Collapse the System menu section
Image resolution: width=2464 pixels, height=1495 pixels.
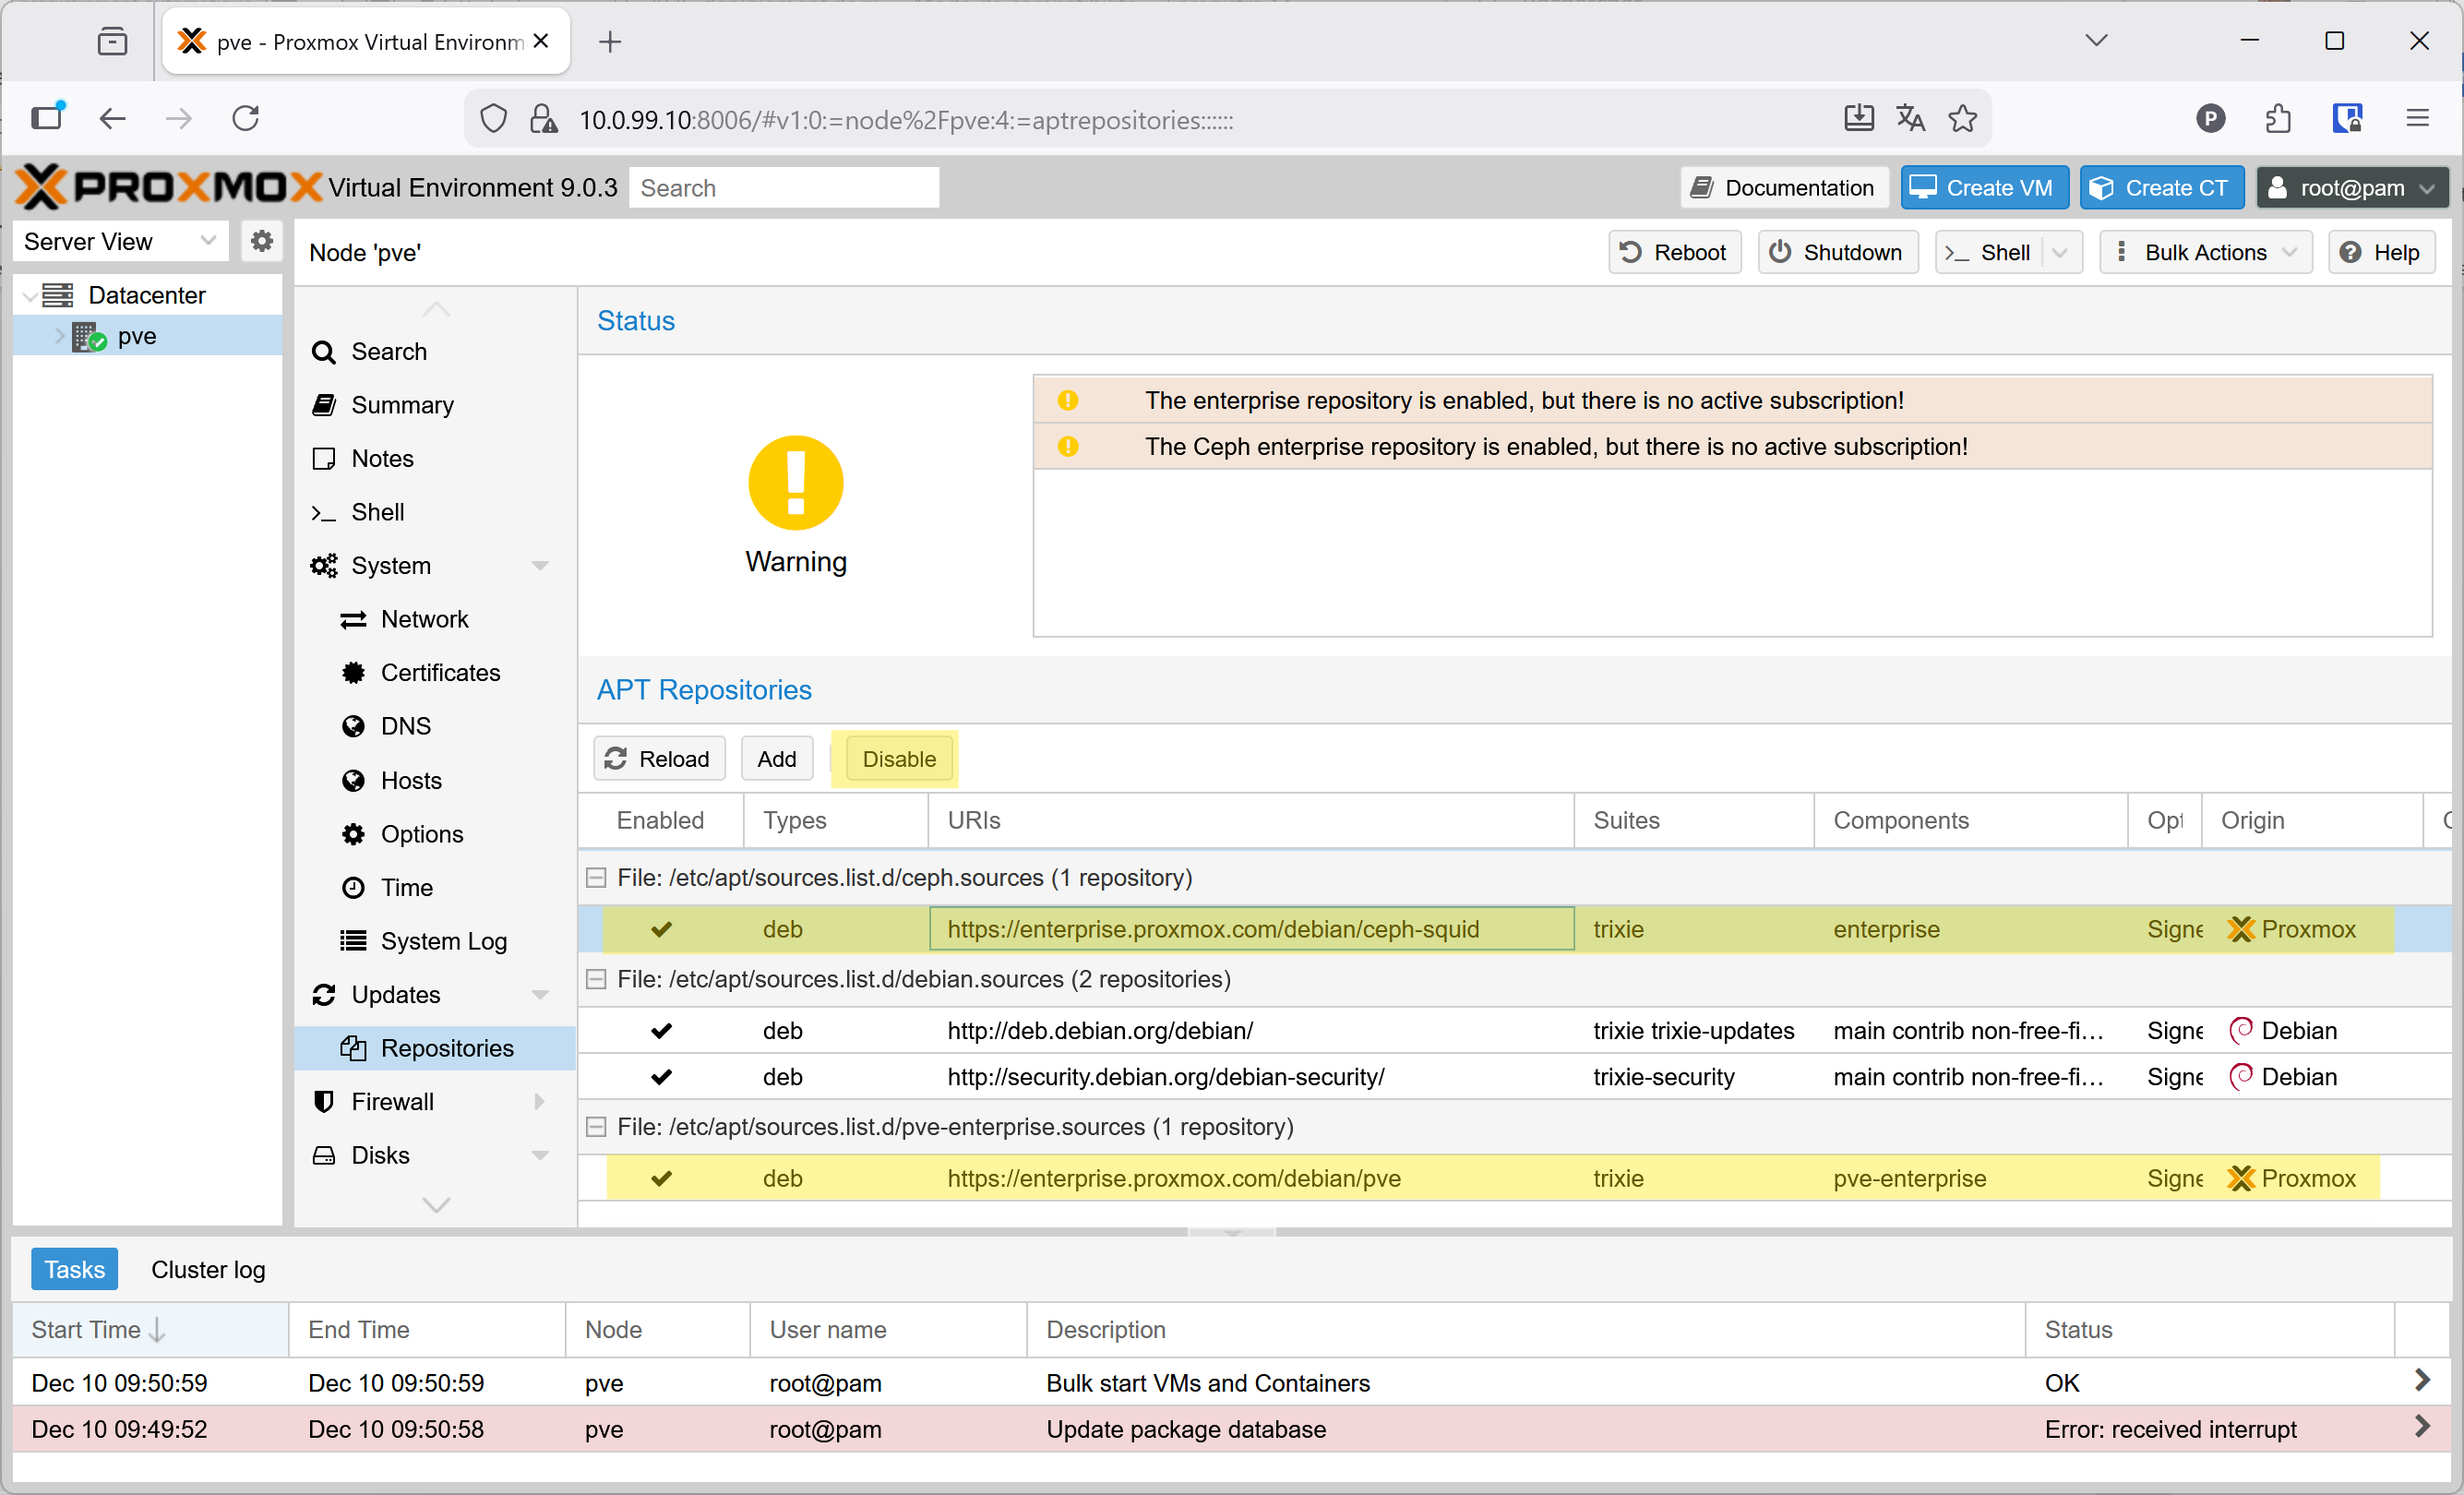540,566
